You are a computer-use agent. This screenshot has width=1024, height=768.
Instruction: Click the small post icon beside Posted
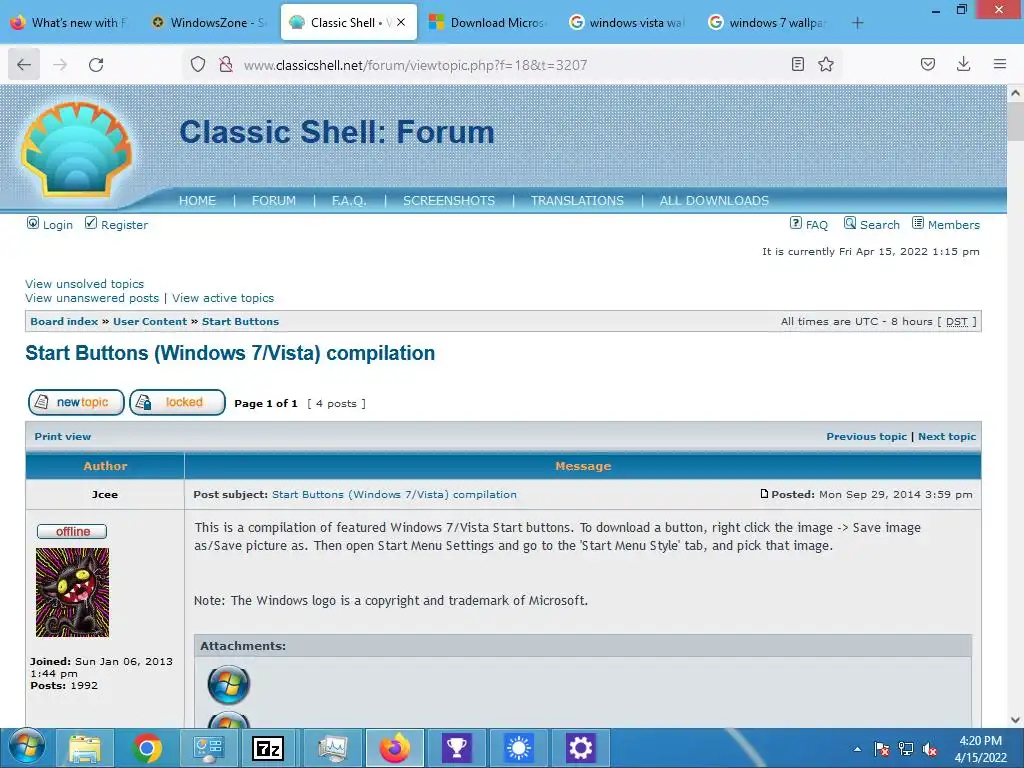(x=764, y=494)
